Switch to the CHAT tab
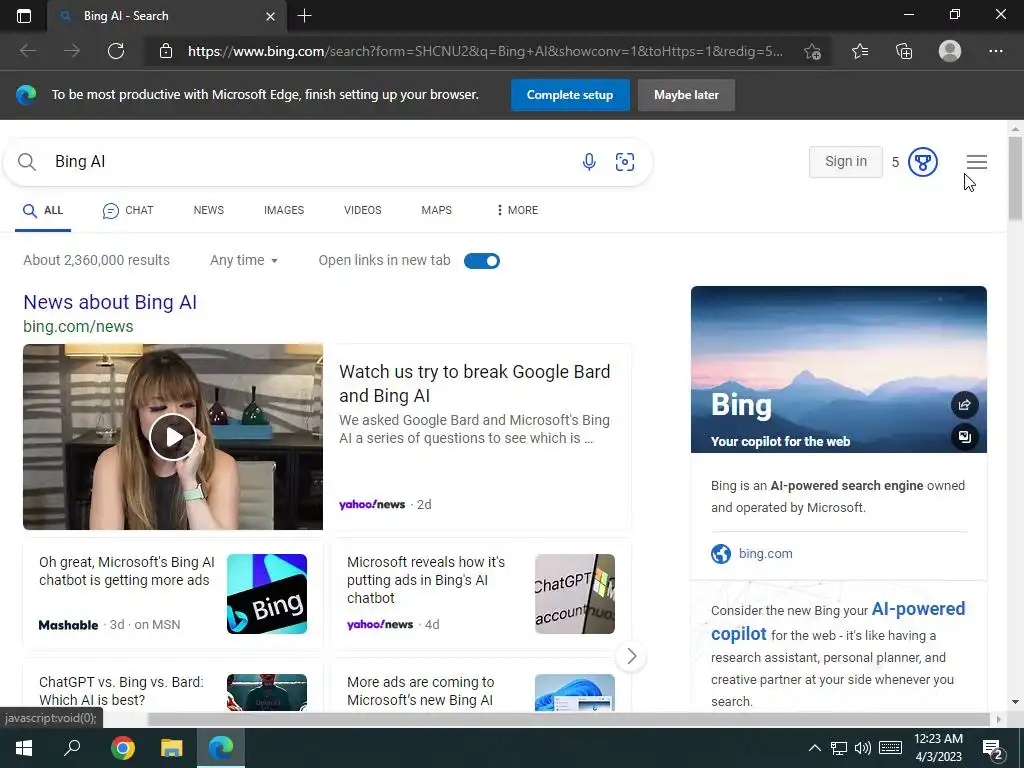1024x768 pixels. click(128, 210)
